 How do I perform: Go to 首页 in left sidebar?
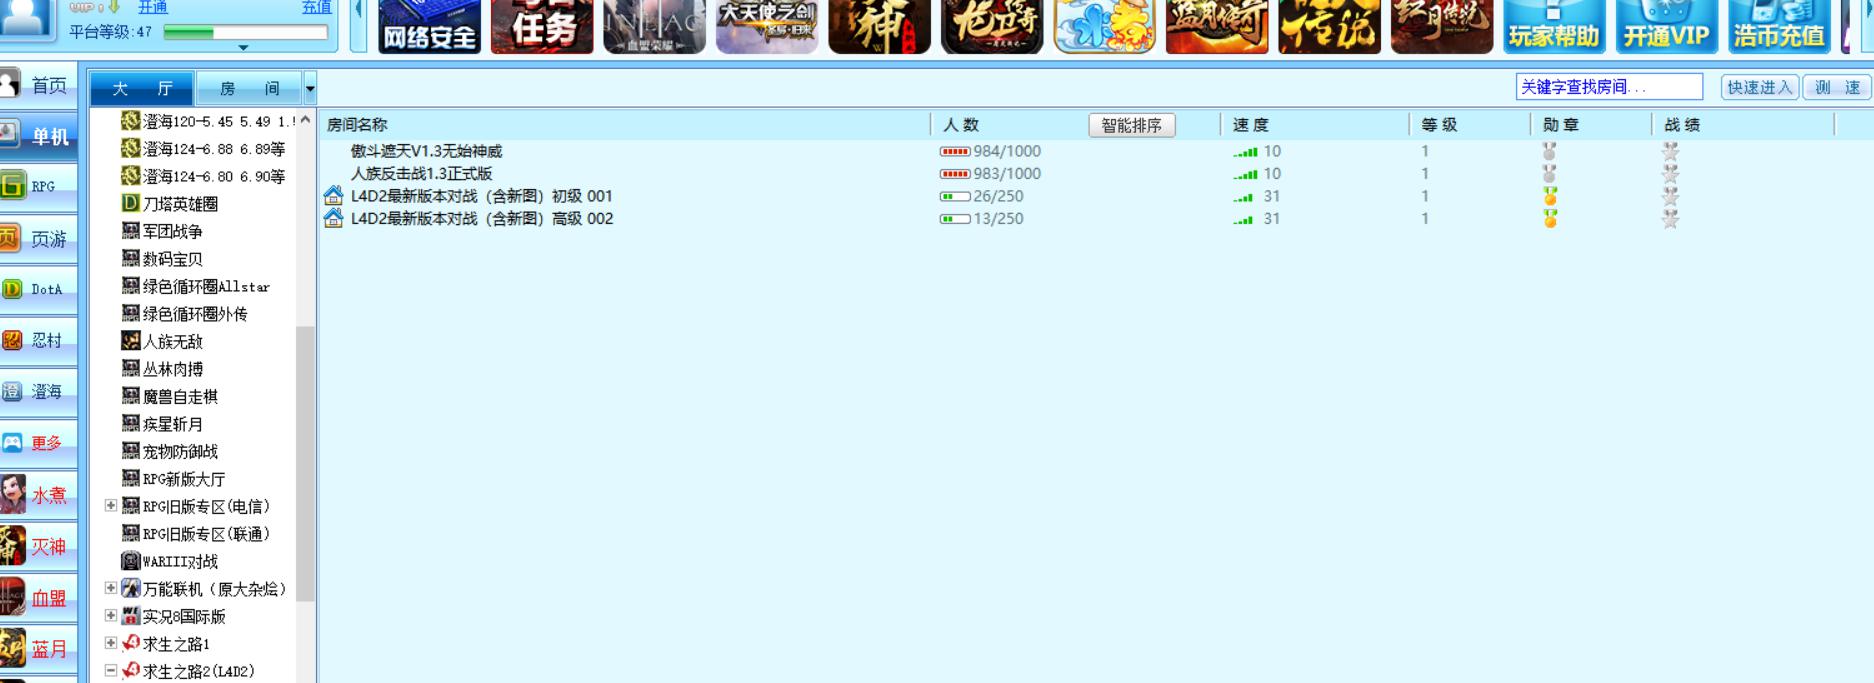click(38, 85)
